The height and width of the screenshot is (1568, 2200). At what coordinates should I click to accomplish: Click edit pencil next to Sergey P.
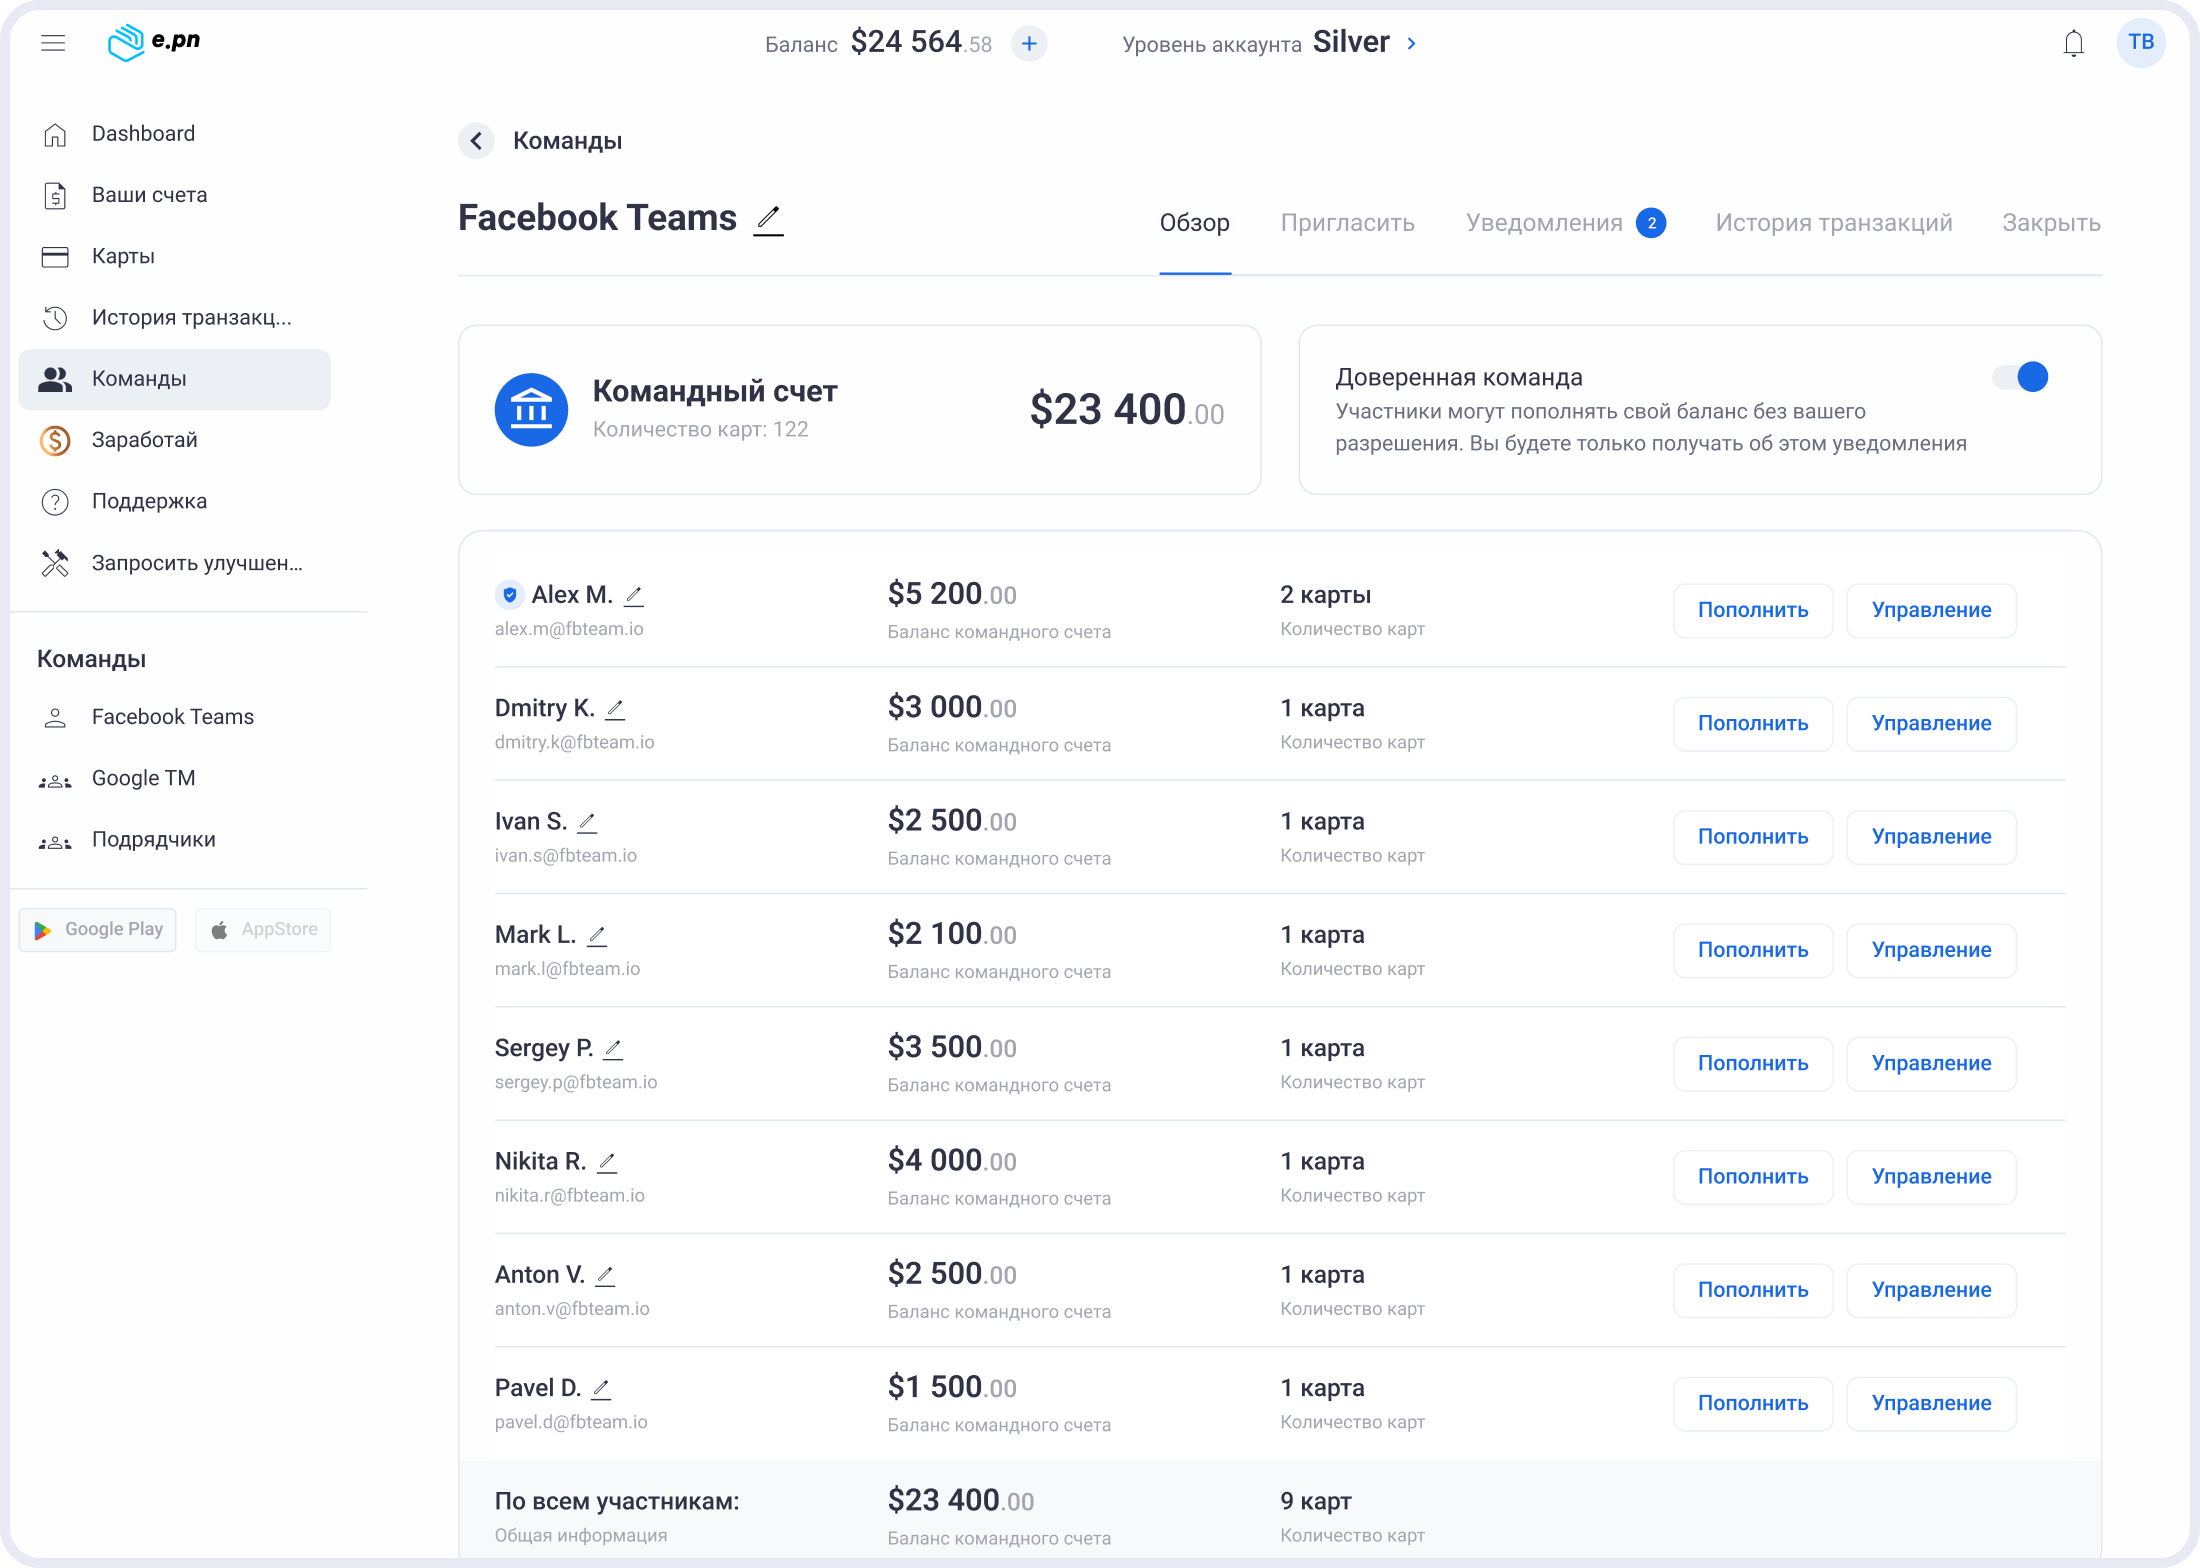click(x=614, y=1049)
